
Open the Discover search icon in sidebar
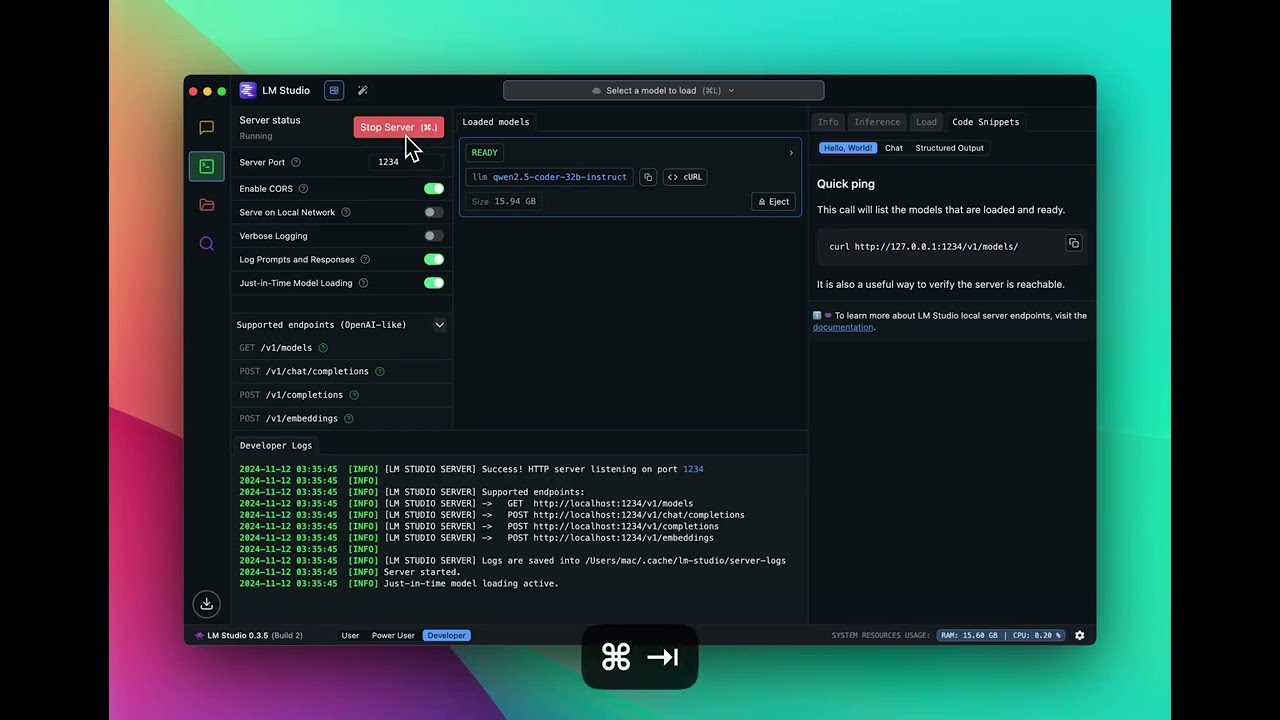(207, 244)
